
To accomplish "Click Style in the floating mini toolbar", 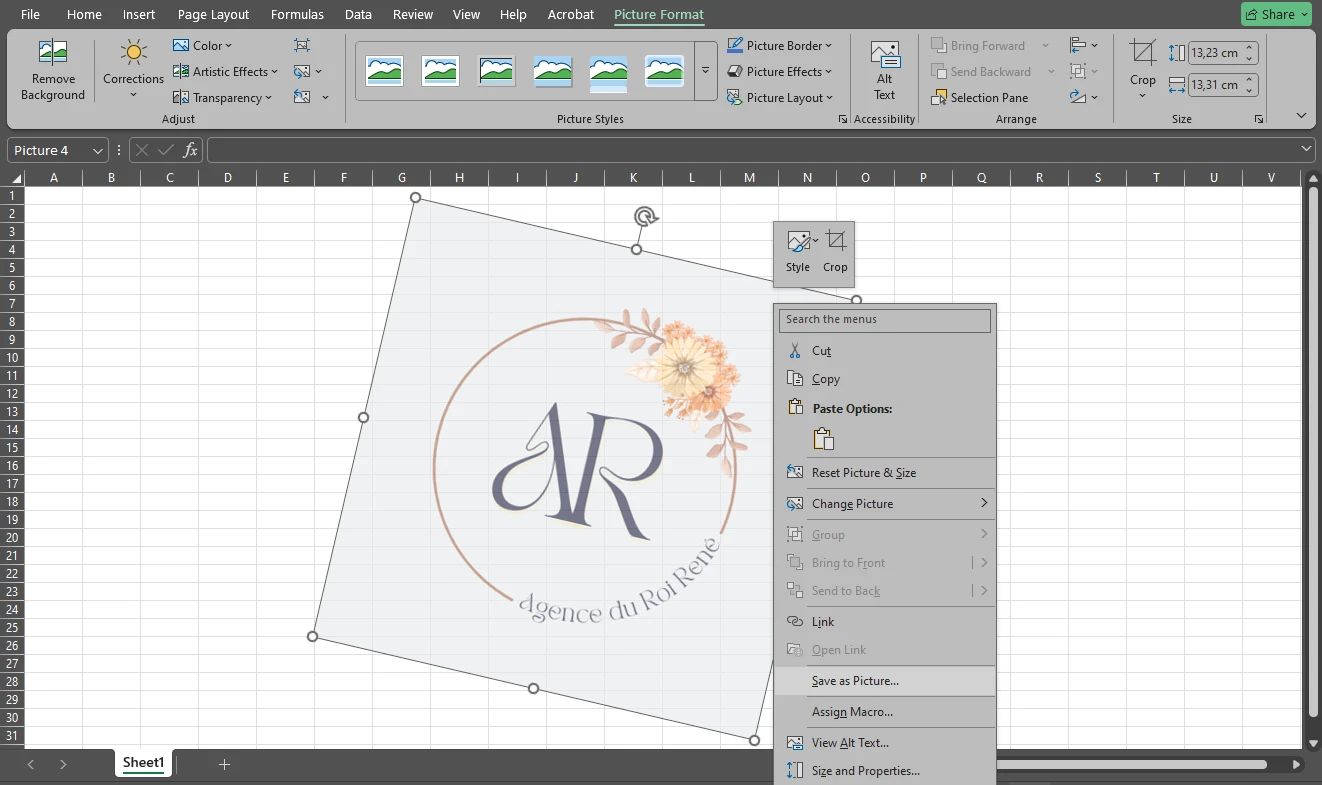I will [798, 252].
